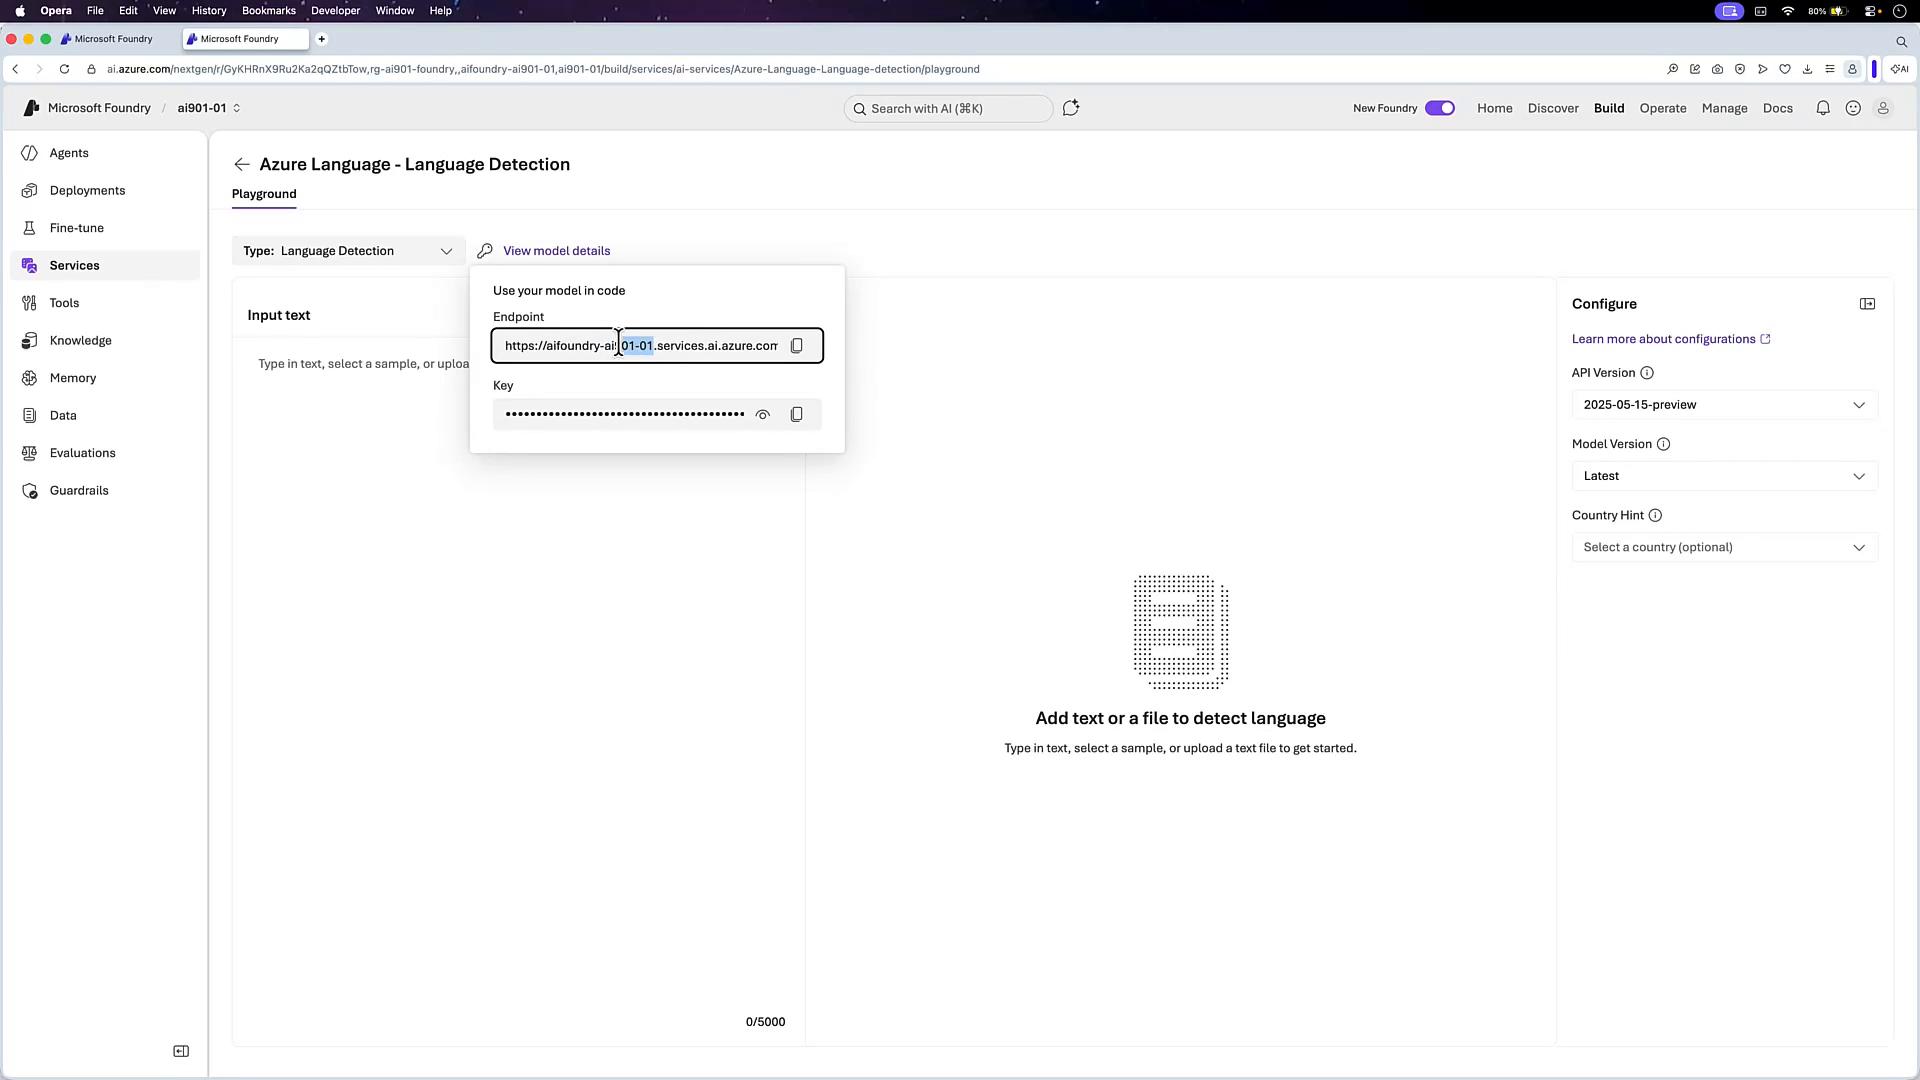Open the Apple menu
The image size is (1920, 1080).
20,11
